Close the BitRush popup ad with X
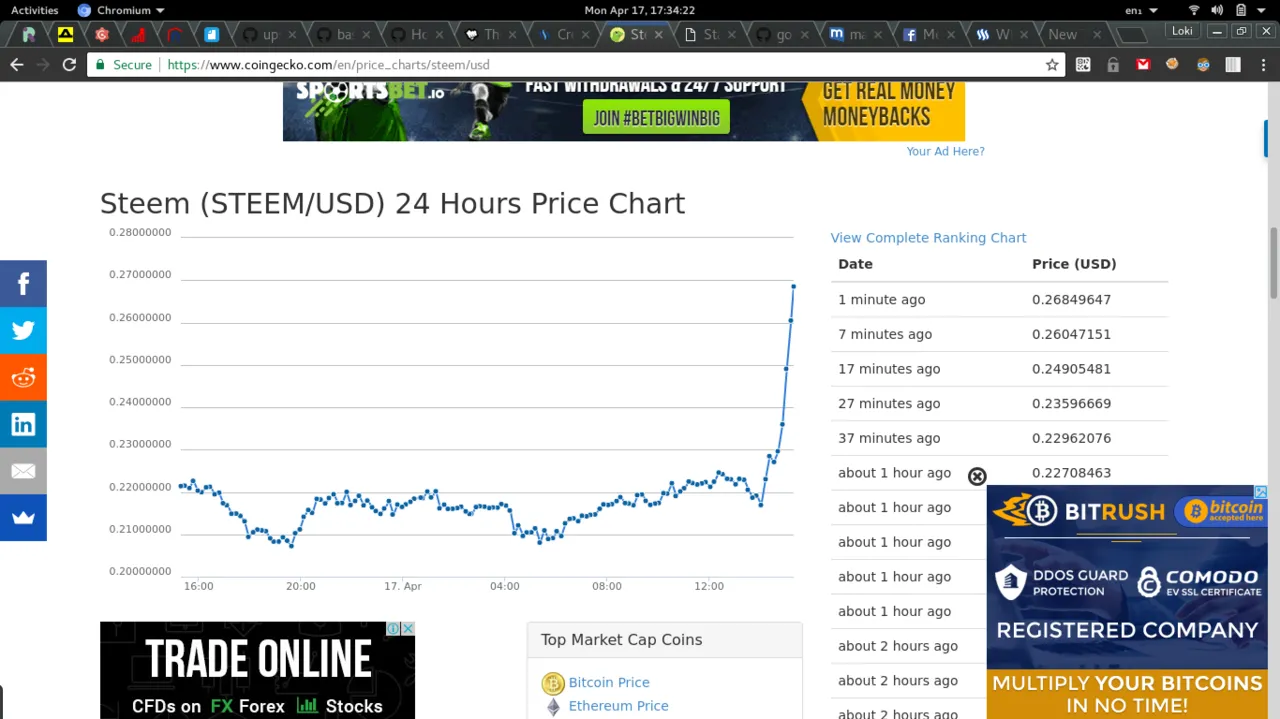The image size is (1280, 719). [977, 477]
